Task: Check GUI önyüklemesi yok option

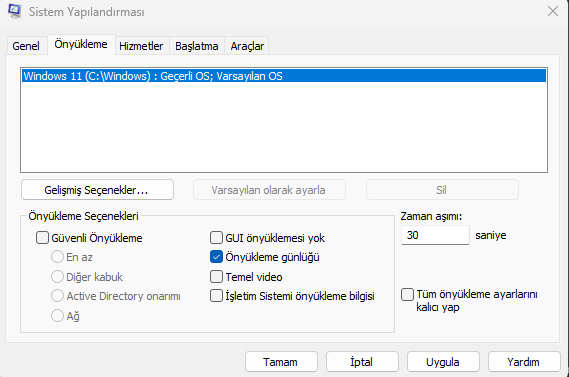Action: pos(216,238)
